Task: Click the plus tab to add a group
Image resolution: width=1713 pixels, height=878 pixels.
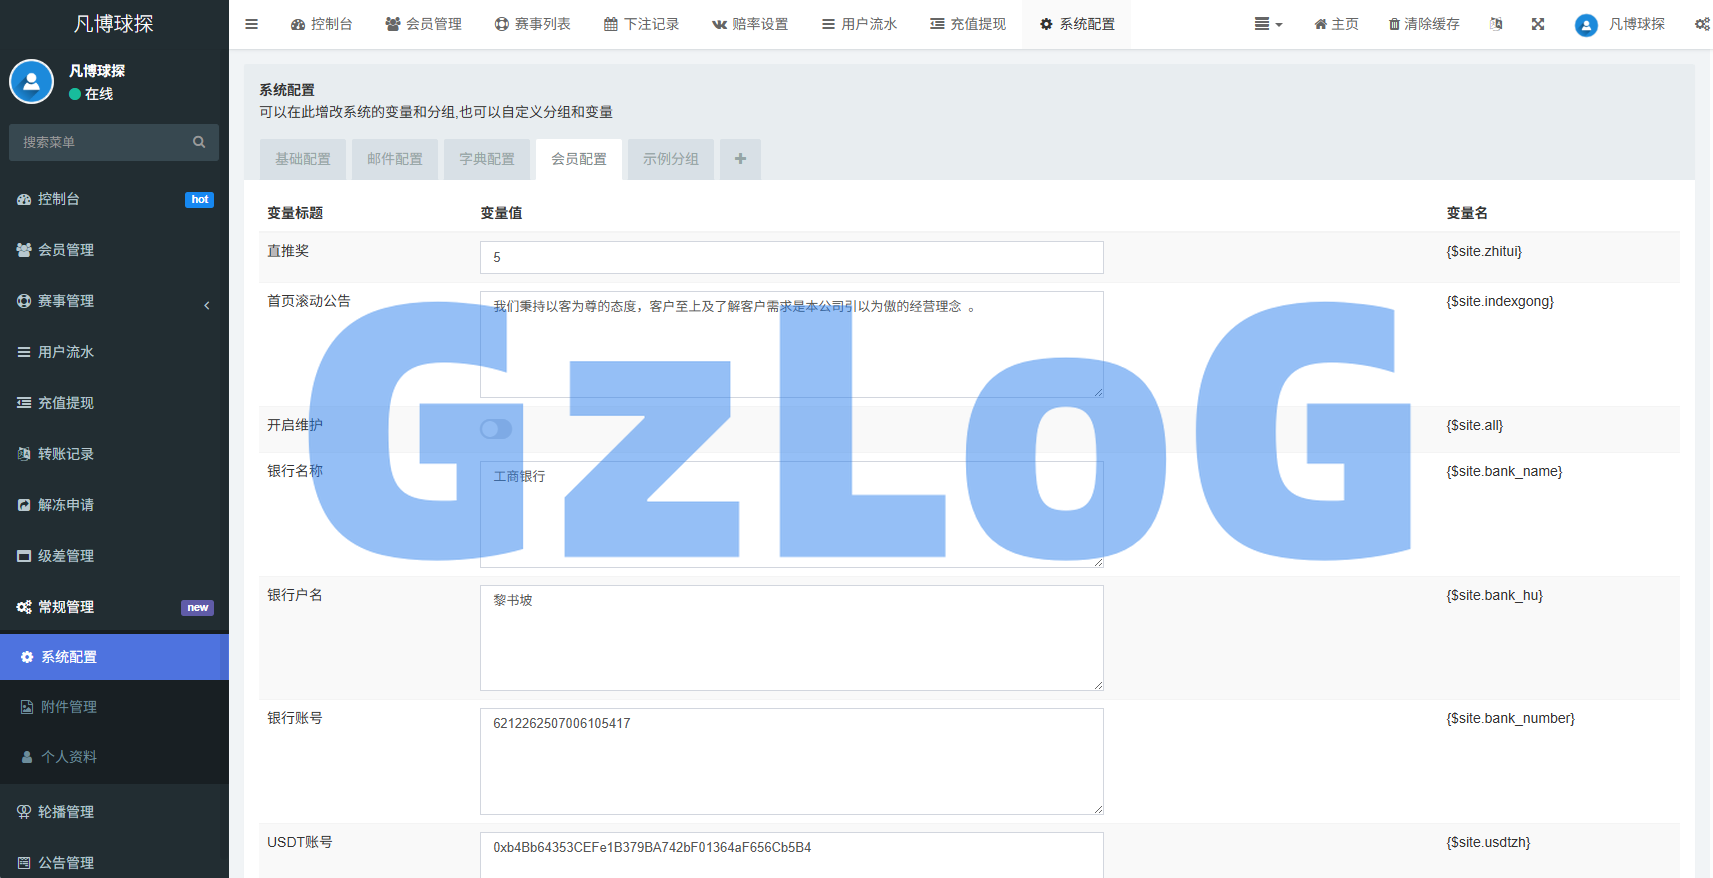Action: click(x=740, y=159)
